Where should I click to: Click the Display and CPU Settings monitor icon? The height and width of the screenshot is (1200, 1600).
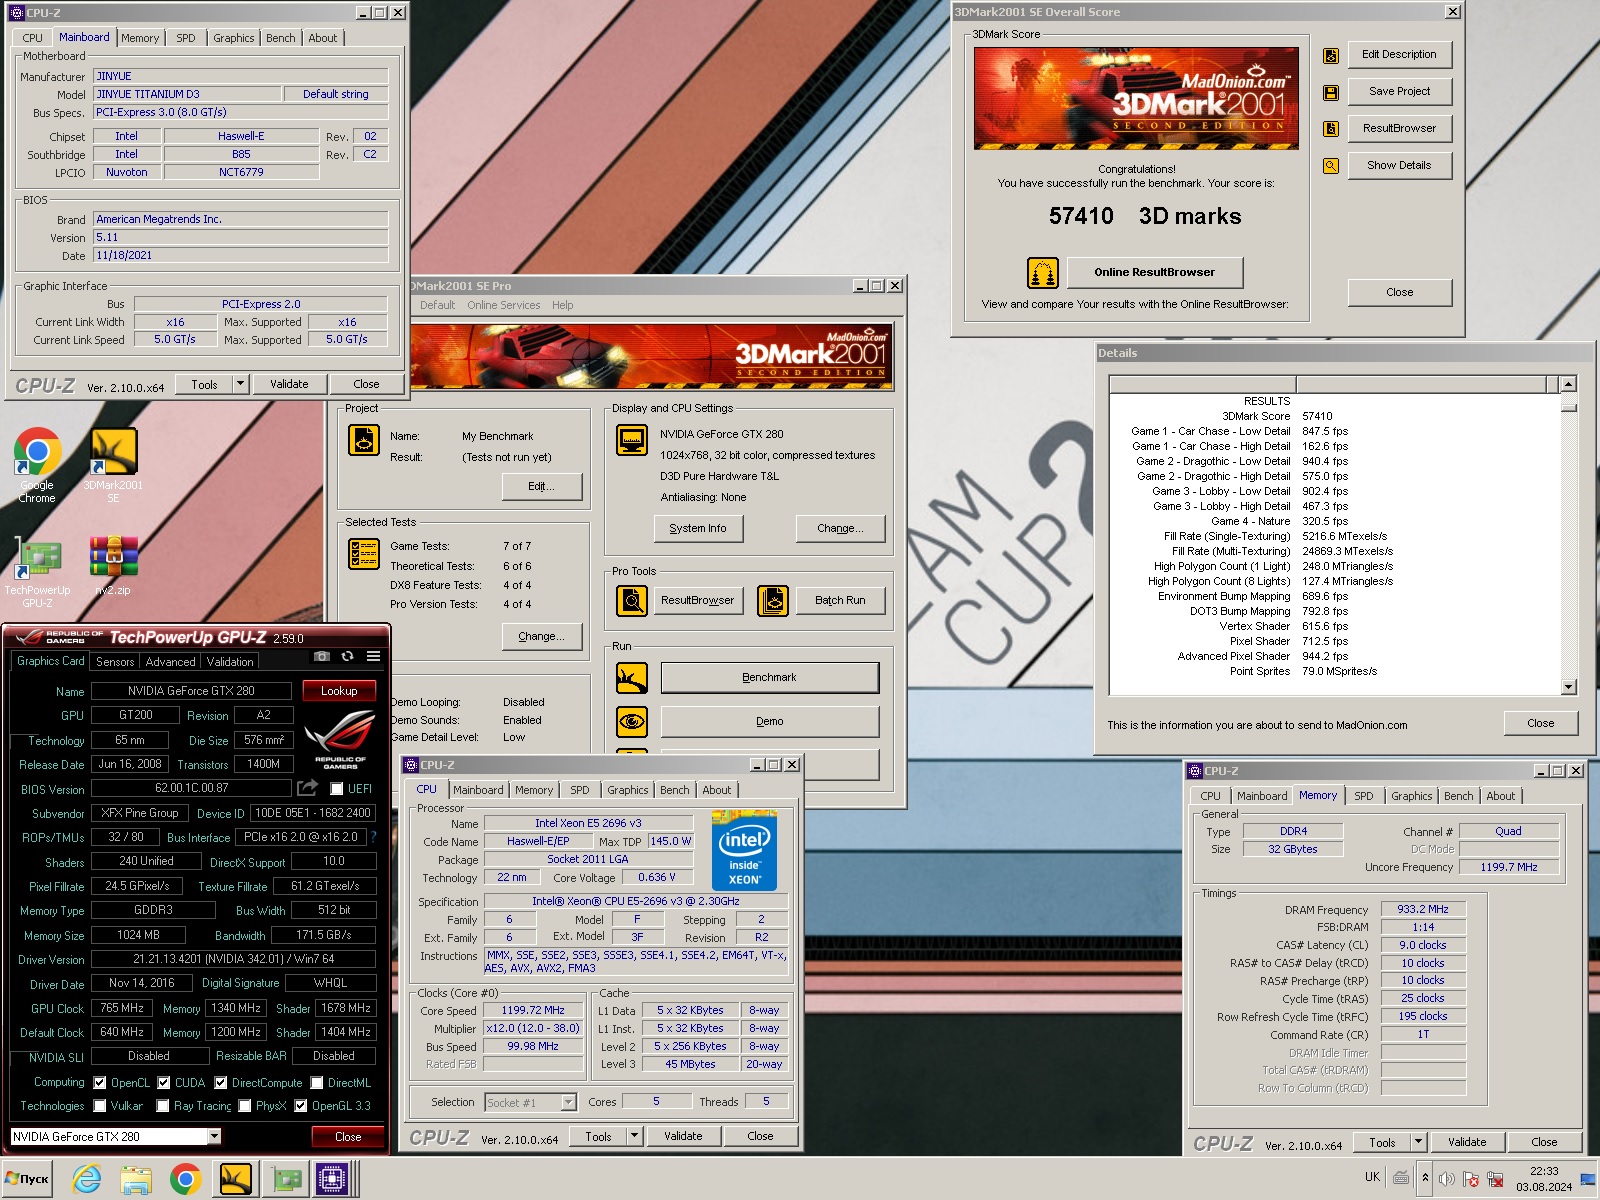click(x=631, y=440)
